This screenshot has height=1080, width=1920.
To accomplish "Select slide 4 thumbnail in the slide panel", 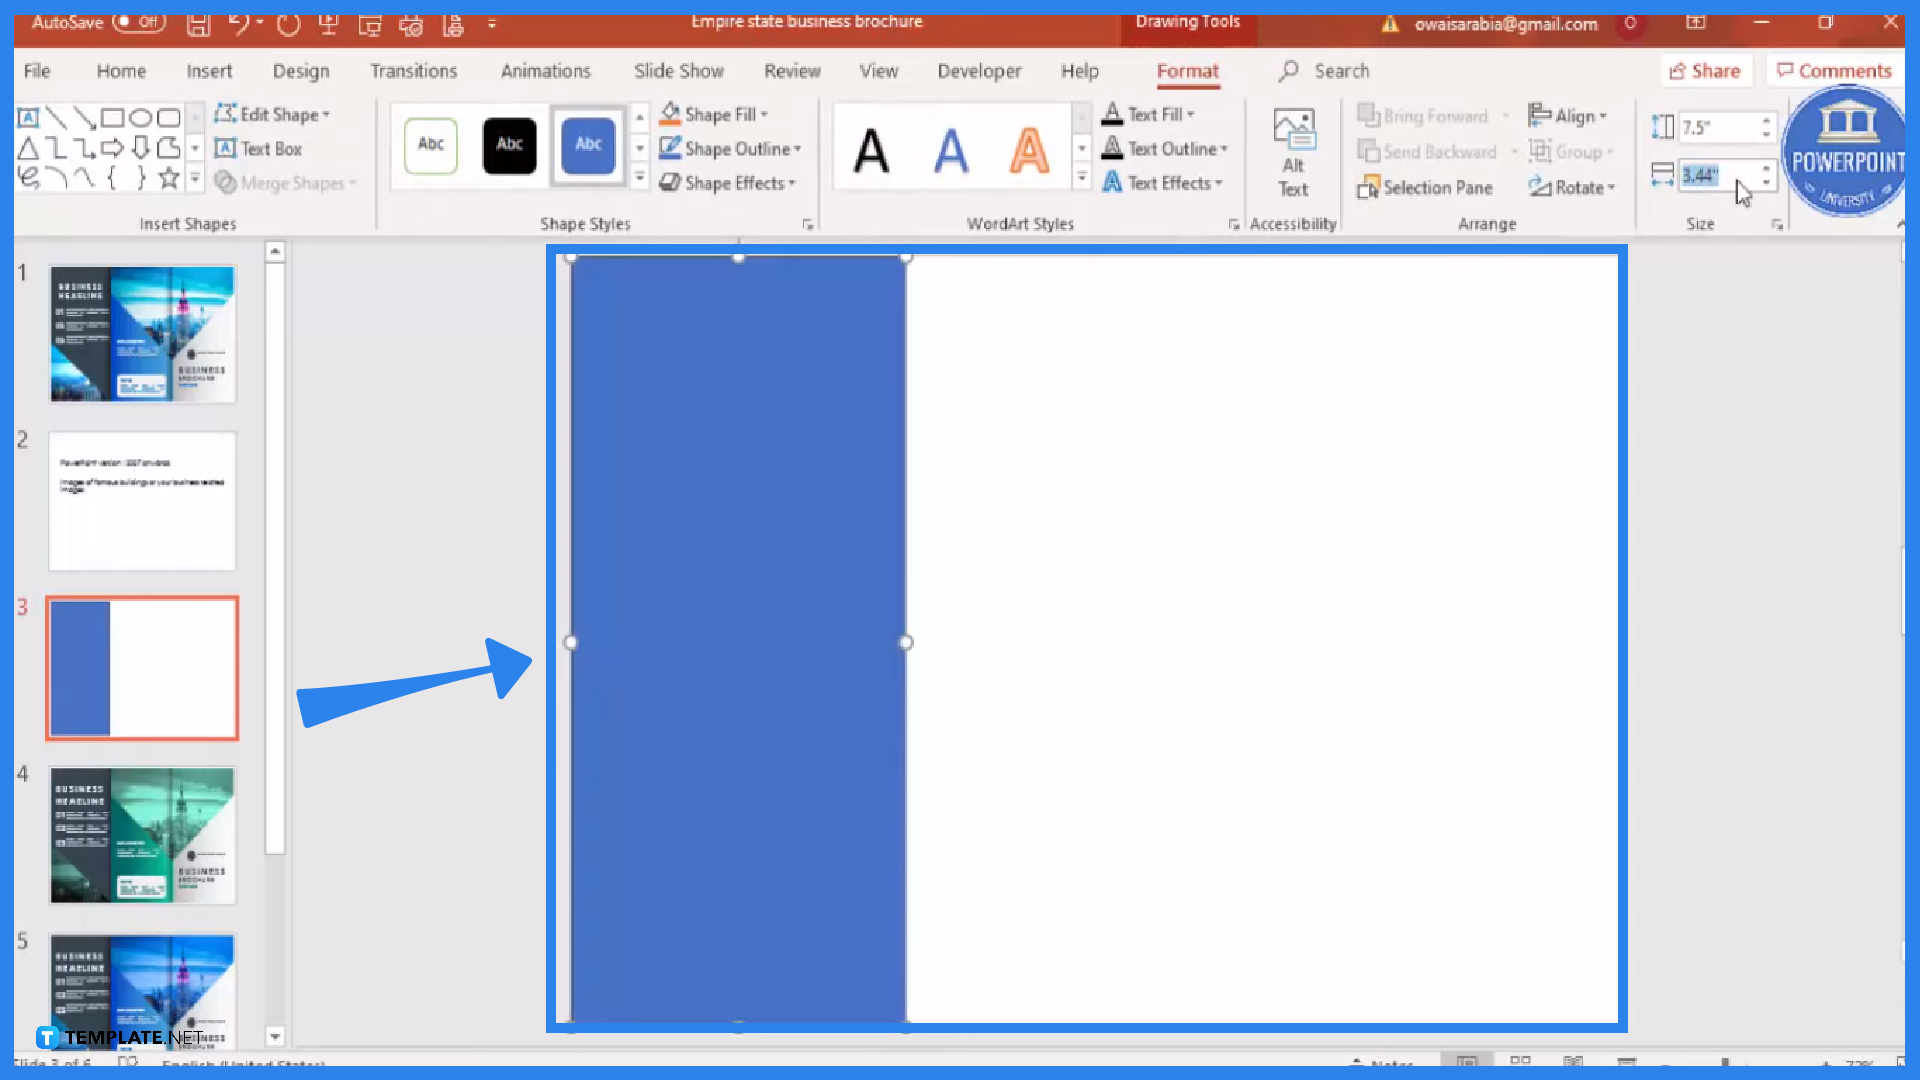I will (x=141, y=835).
